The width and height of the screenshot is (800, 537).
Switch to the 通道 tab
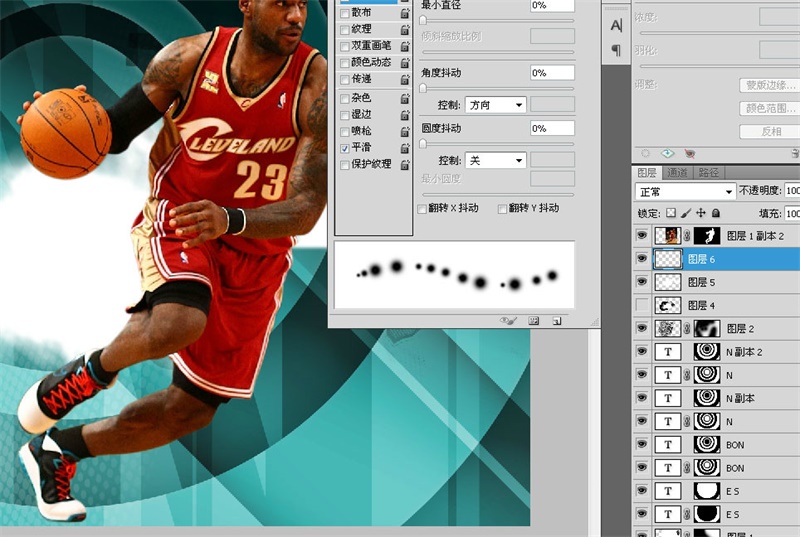678,172
